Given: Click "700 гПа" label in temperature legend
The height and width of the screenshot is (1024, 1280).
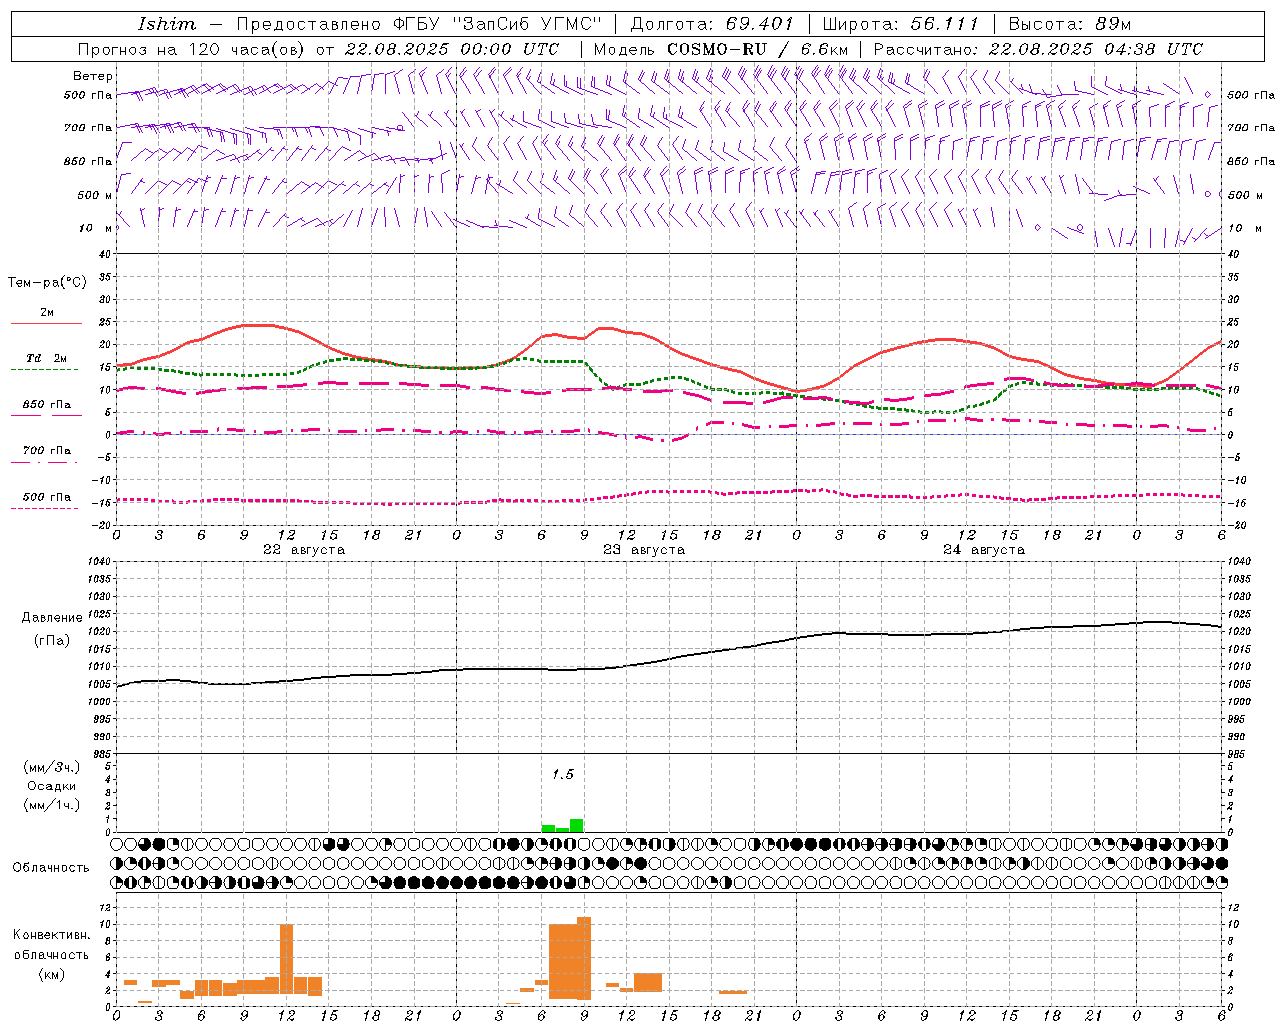Looking at the screenshot, I should (x=47, y=451).
